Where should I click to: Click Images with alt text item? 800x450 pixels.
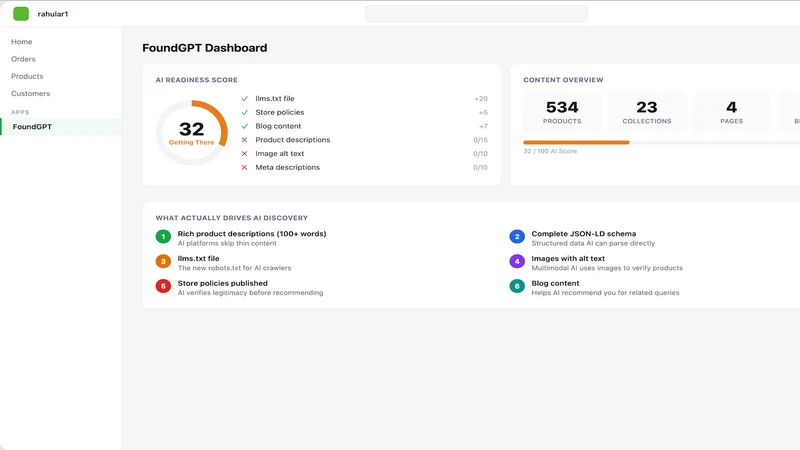pos(568,259)
